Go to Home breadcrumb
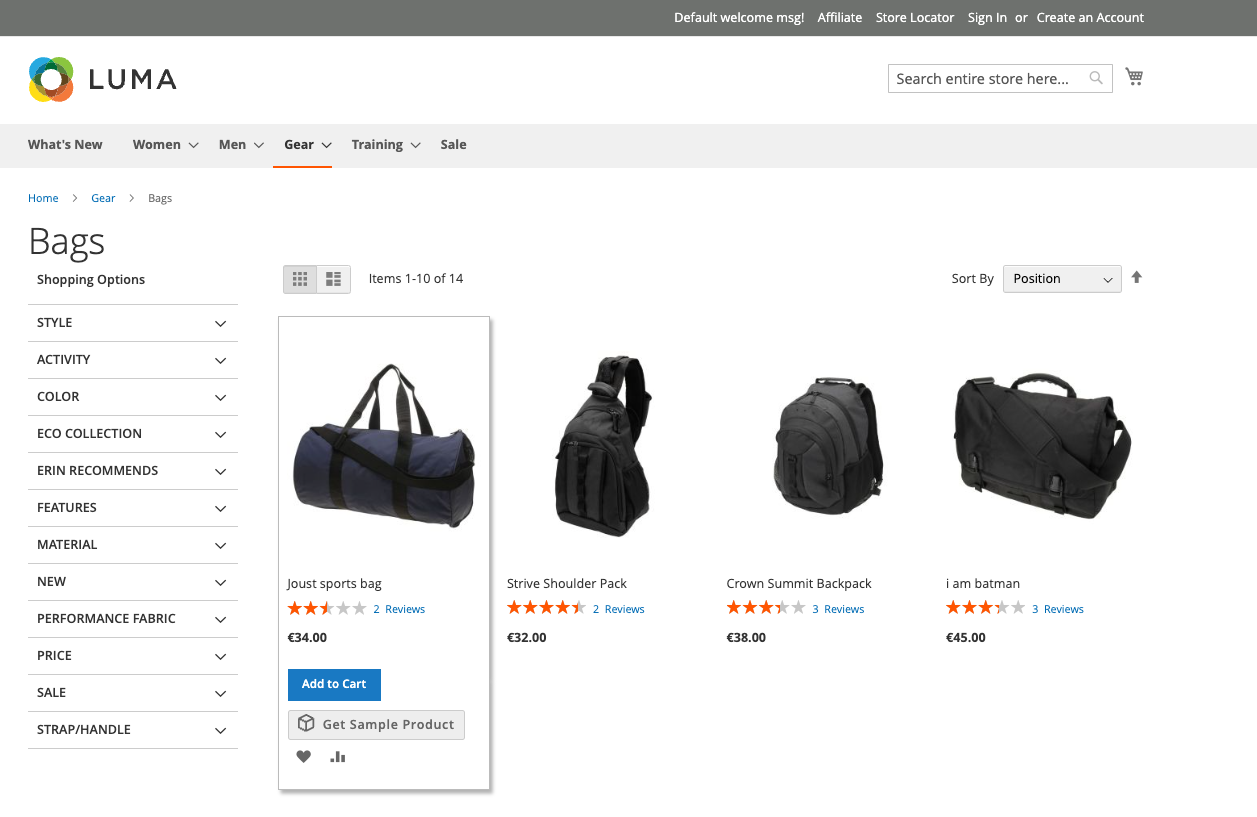This screenshot has height=817, width=1257. pyautogui.click(x=43, y=198)
